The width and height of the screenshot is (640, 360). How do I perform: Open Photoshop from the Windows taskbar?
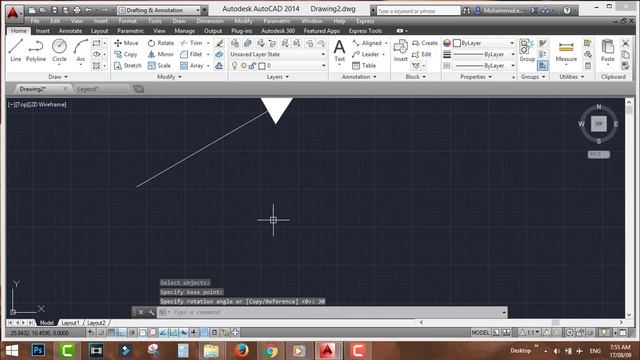[38, 350]
